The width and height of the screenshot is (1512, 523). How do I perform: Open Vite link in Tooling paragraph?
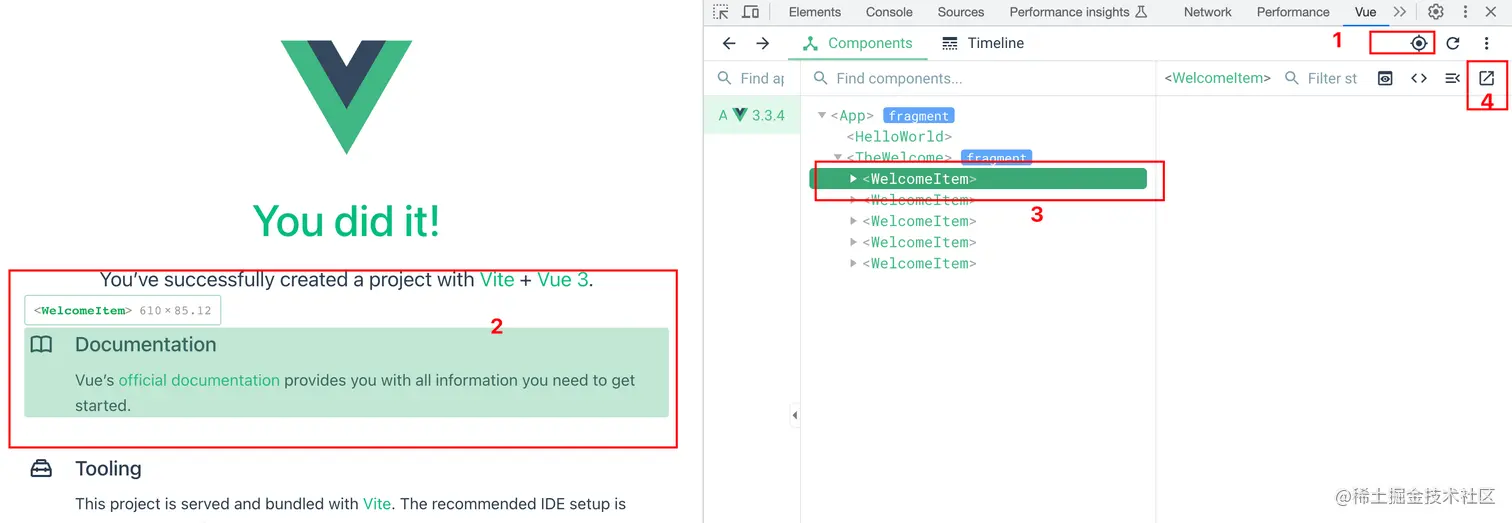point(376,504)
